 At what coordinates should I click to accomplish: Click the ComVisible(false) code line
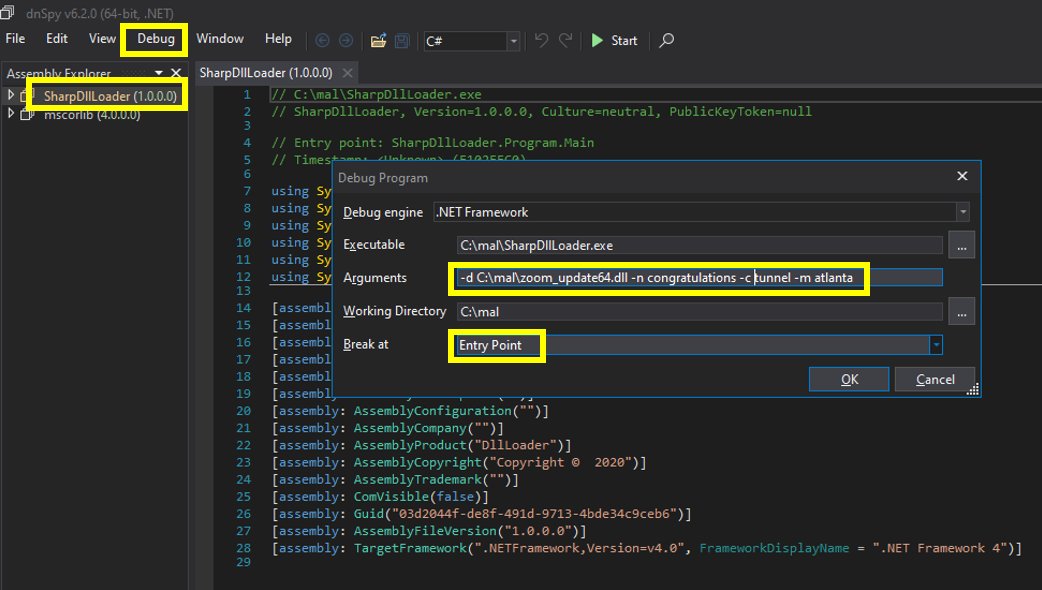pyautogui.click(x=380, y=496)
